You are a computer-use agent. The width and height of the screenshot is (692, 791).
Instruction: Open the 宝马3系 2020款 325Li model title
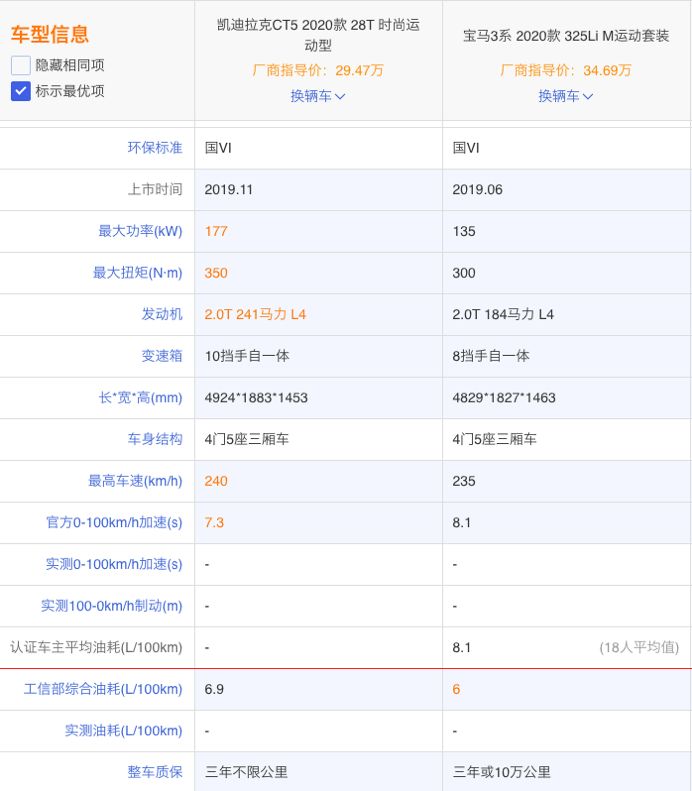(566, 36)
